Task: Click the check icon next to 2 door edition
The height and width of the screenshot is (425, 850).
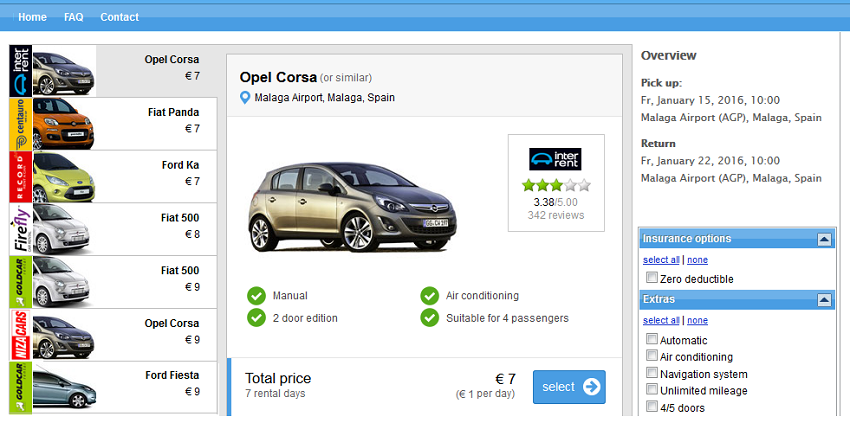Action: click(x=256, y=318)
